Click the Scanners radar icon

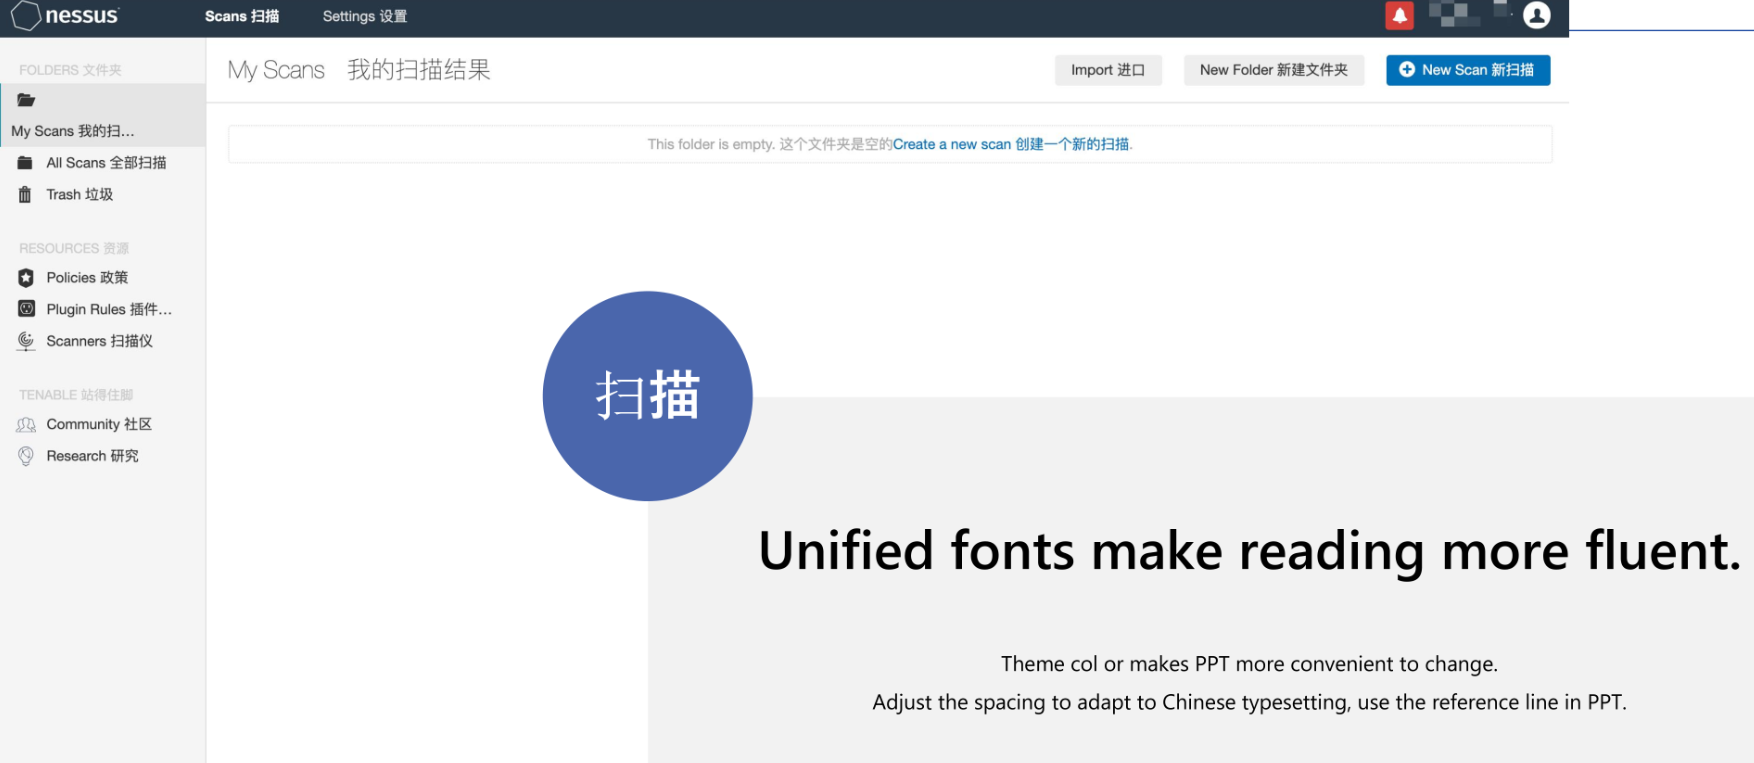(26, 341)
